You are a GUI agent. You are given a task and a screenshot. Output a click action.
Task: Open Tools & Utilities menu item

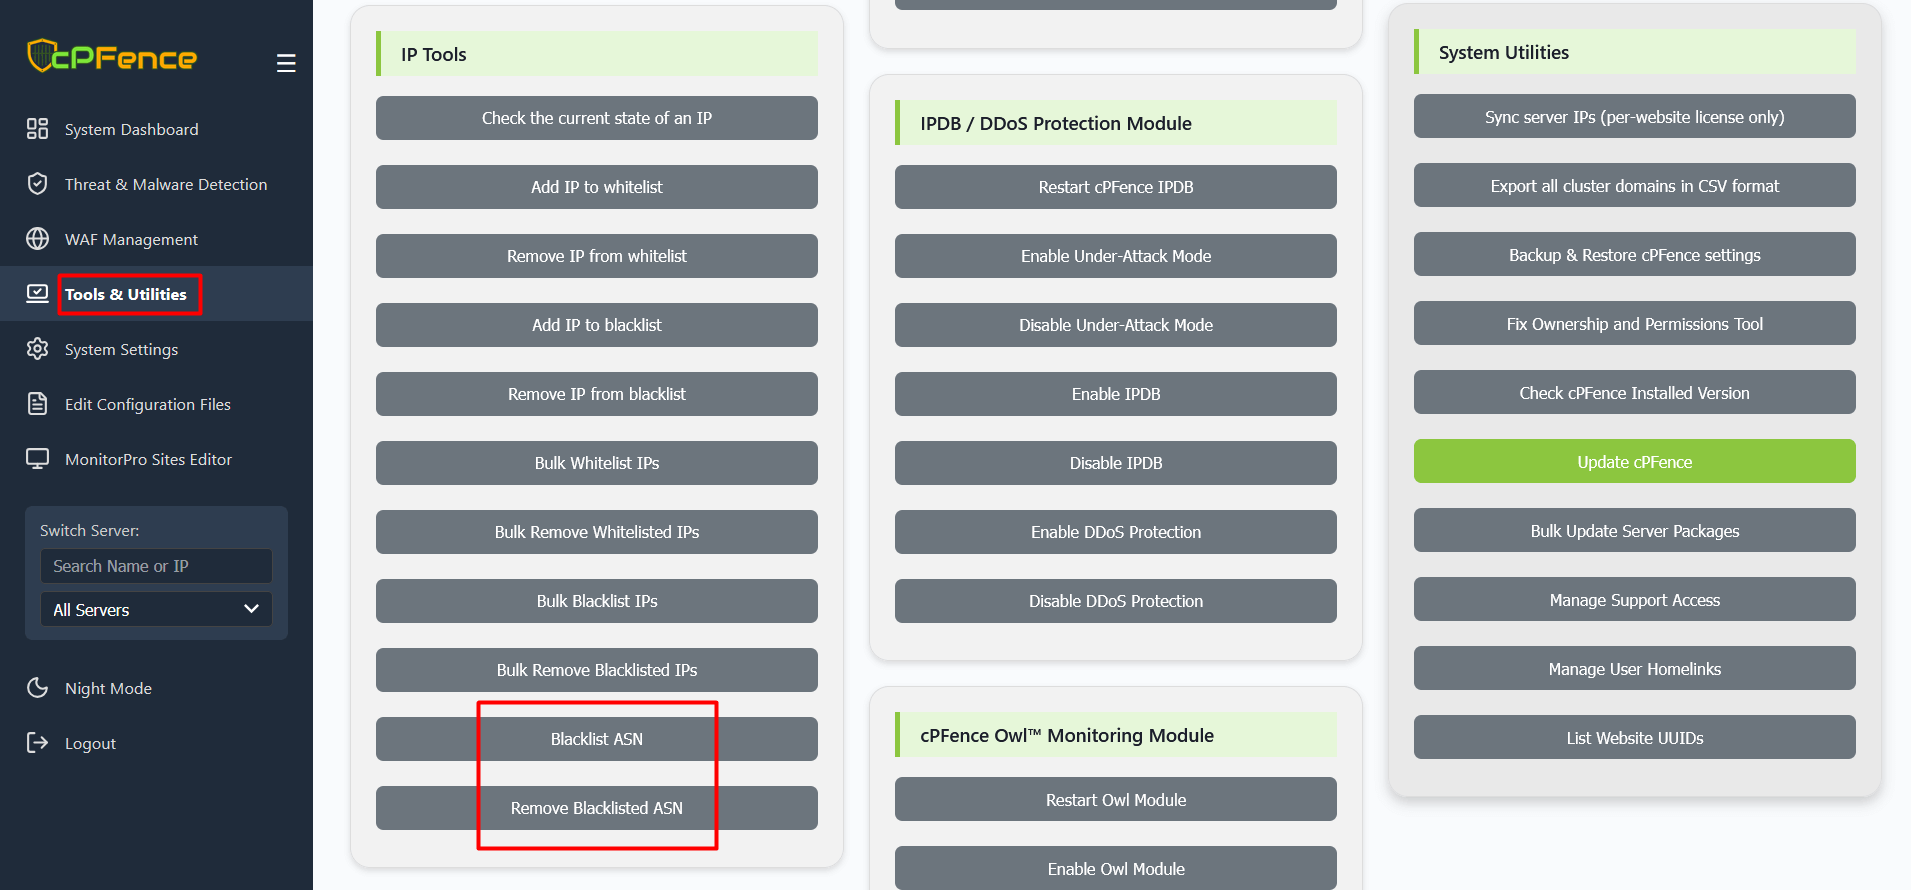click(126, 294)
